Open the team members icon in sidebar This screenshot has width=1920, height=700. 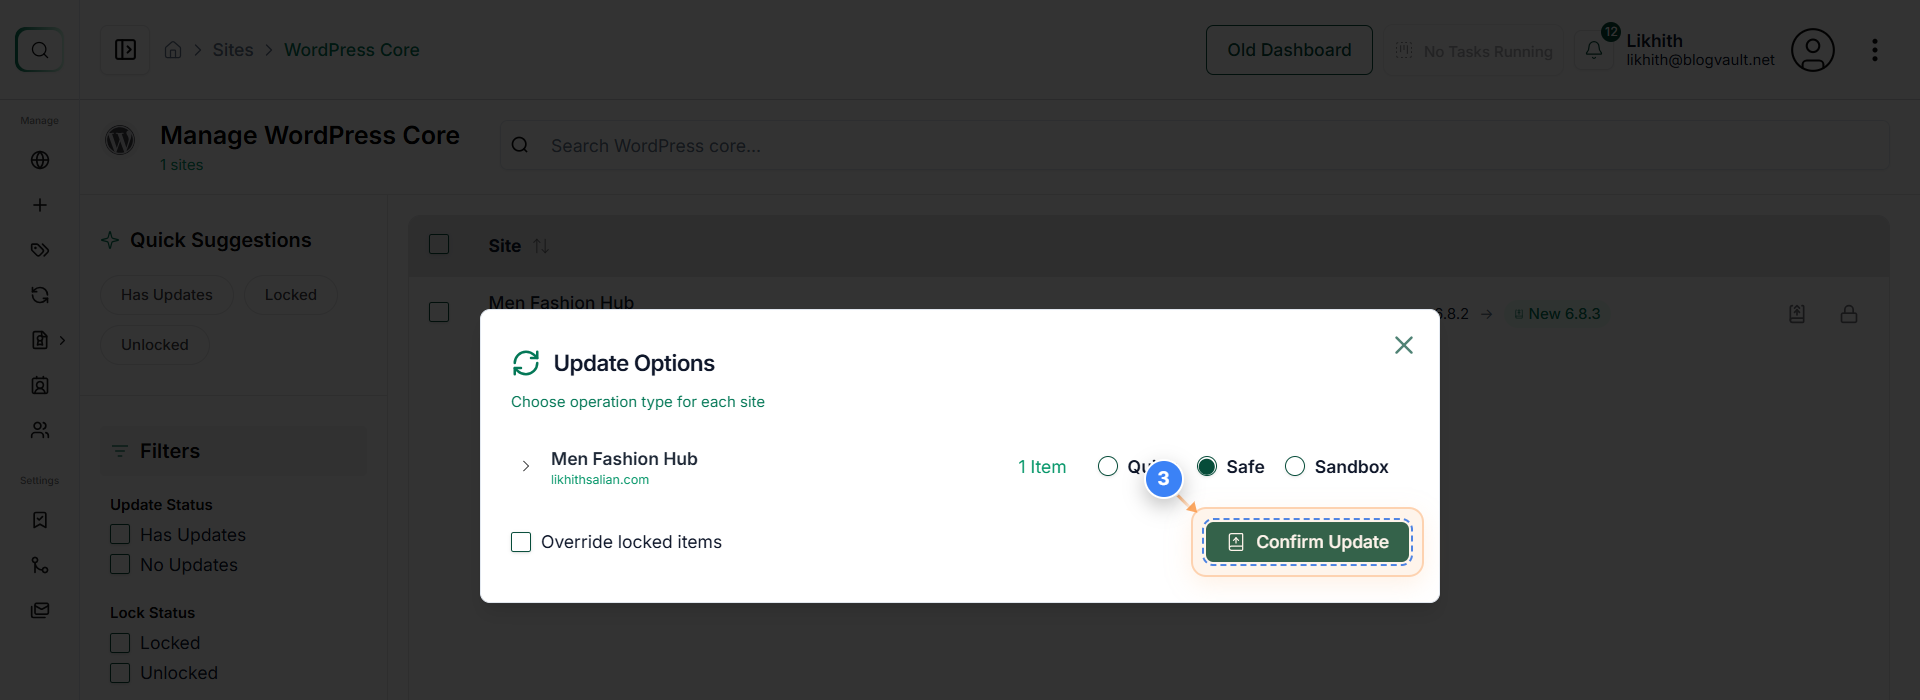(40, 430)
